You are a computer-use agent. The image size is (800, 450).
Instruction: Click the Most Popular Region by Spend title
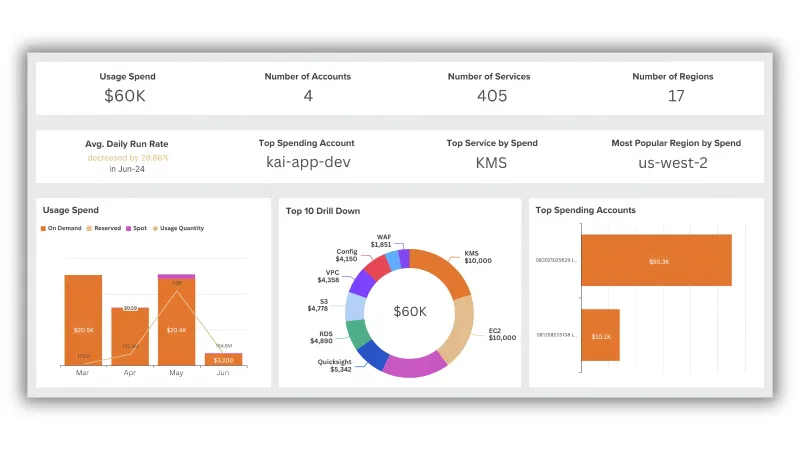tap(677, 143)
